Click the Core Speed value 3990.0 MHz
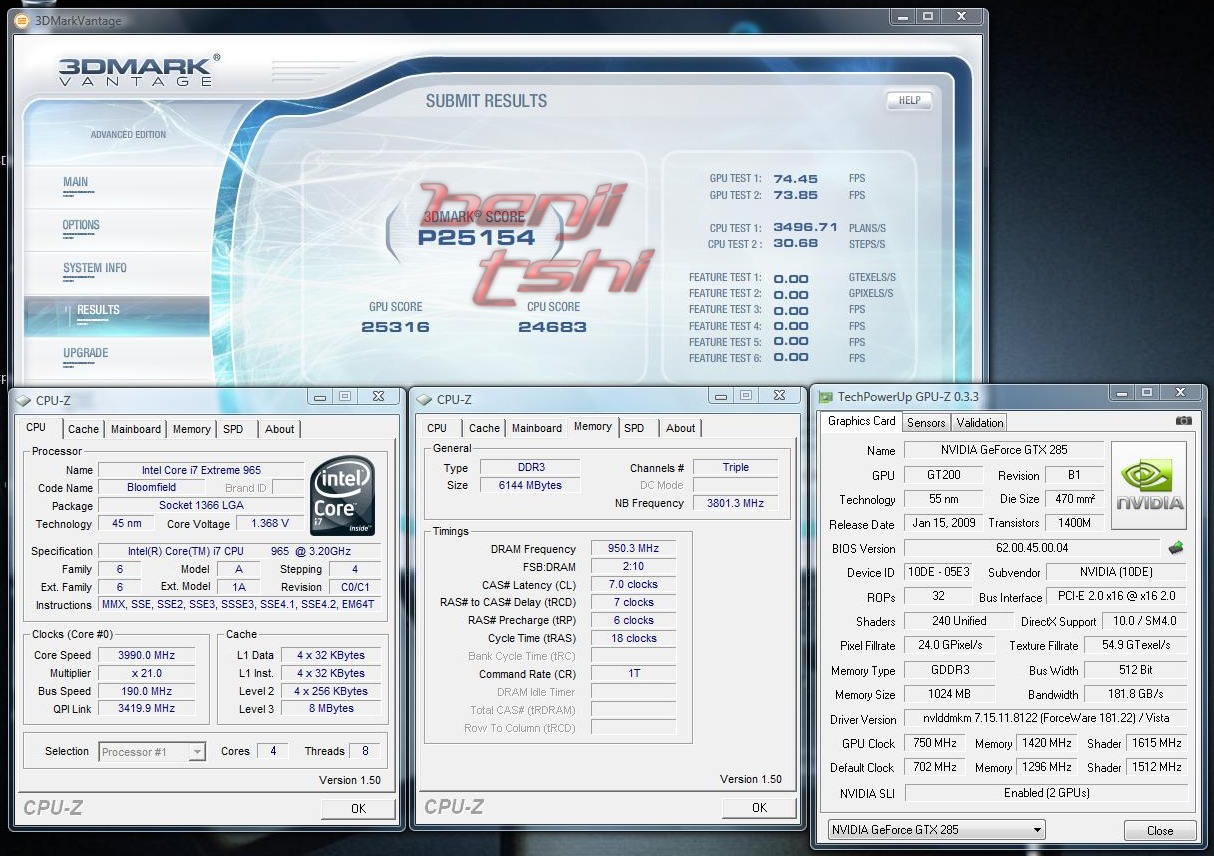The image size is (1214, 856). pos(147,656)
